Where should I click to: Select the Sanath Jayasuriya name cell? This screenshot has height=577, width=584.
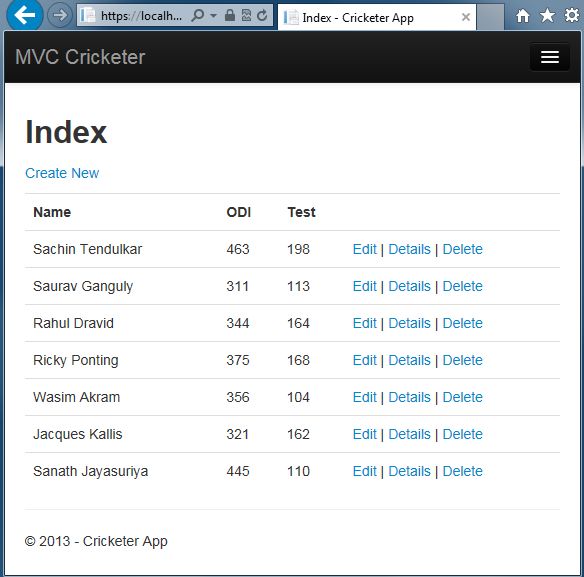point(91,471)
